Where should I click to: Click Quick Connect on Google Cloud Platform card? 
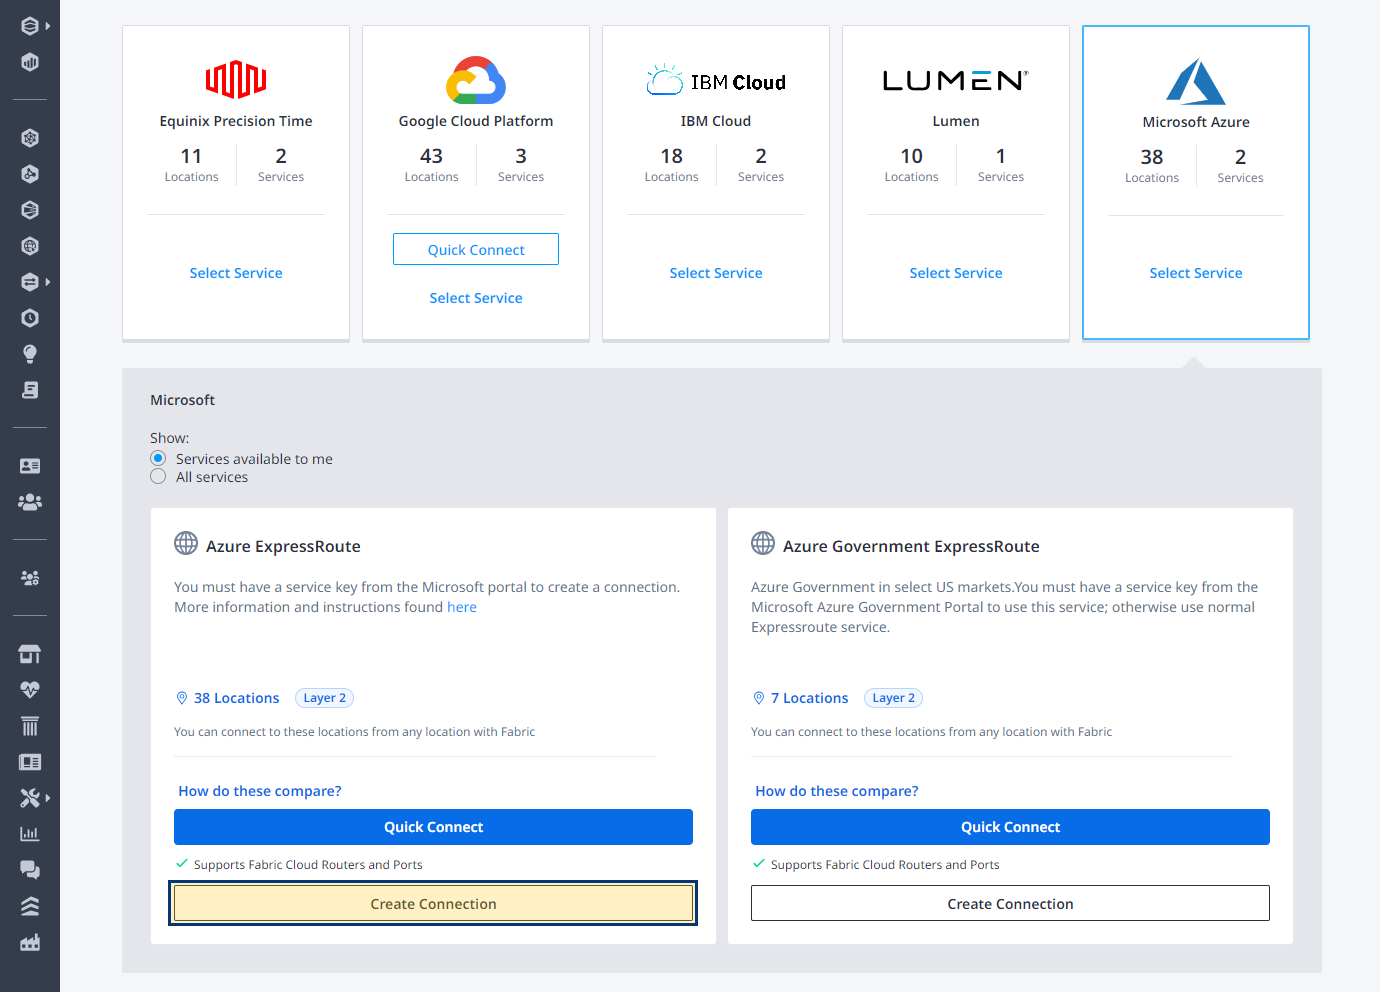pos(476,249)
